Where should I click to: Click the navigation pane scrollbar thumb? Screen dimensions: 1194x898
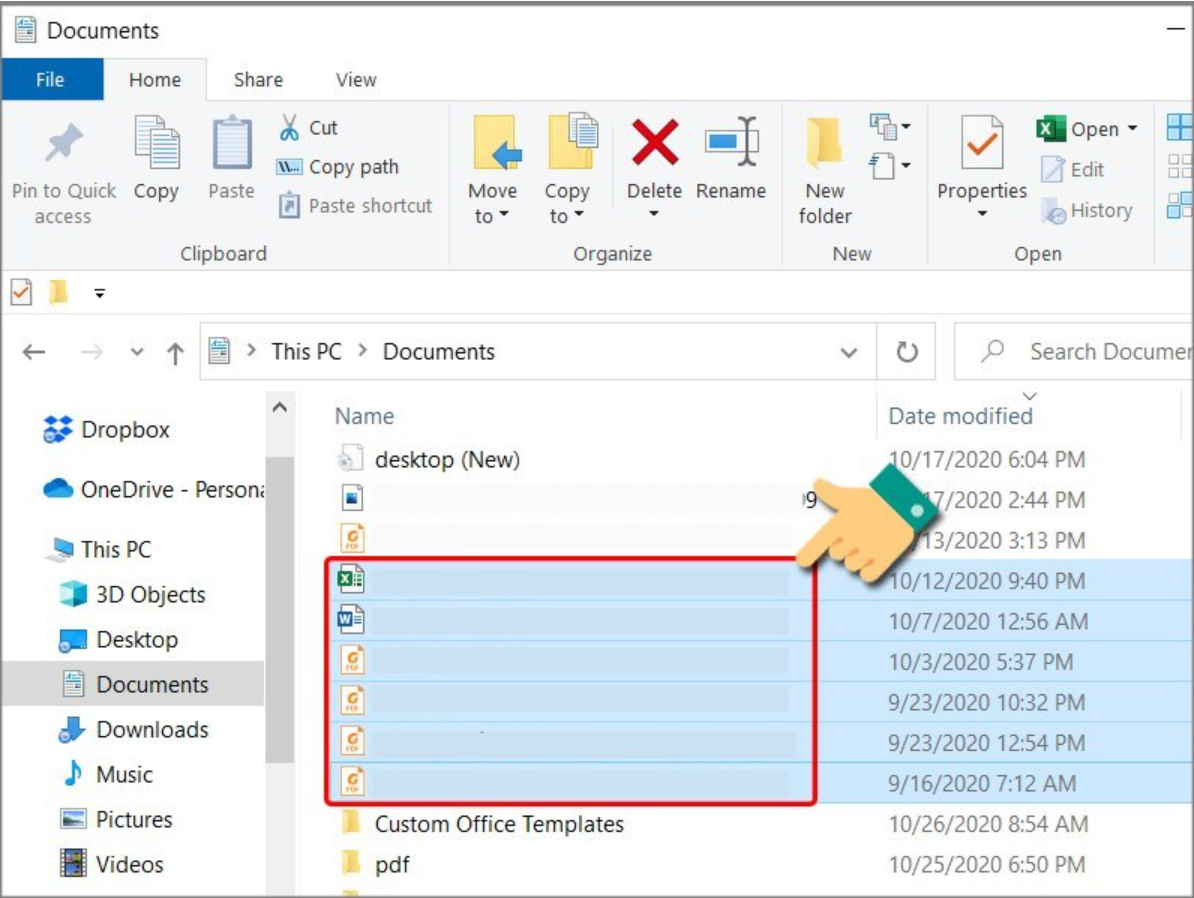(x=280, y=609)
